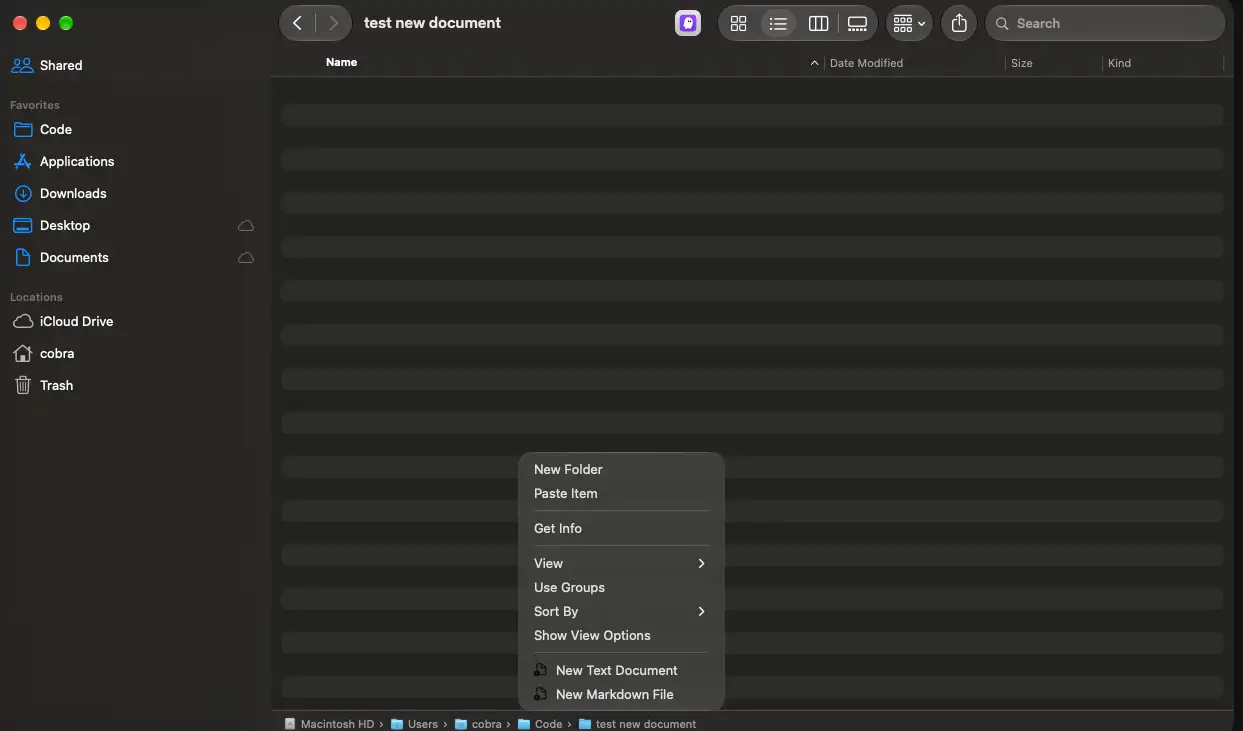Sort by the Size column header
The width and height of the screenshot is (1243, 731).
(x=1021, y=63)
